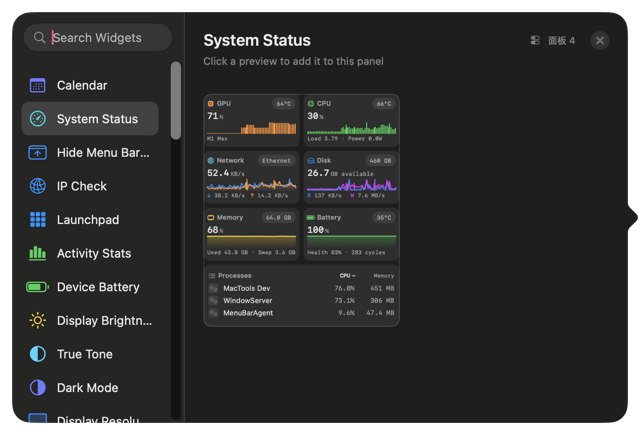Viewport: 640px width, 435px height.
Task: Click the CPU chip icon in preview
Action: [x=311, y=104]
